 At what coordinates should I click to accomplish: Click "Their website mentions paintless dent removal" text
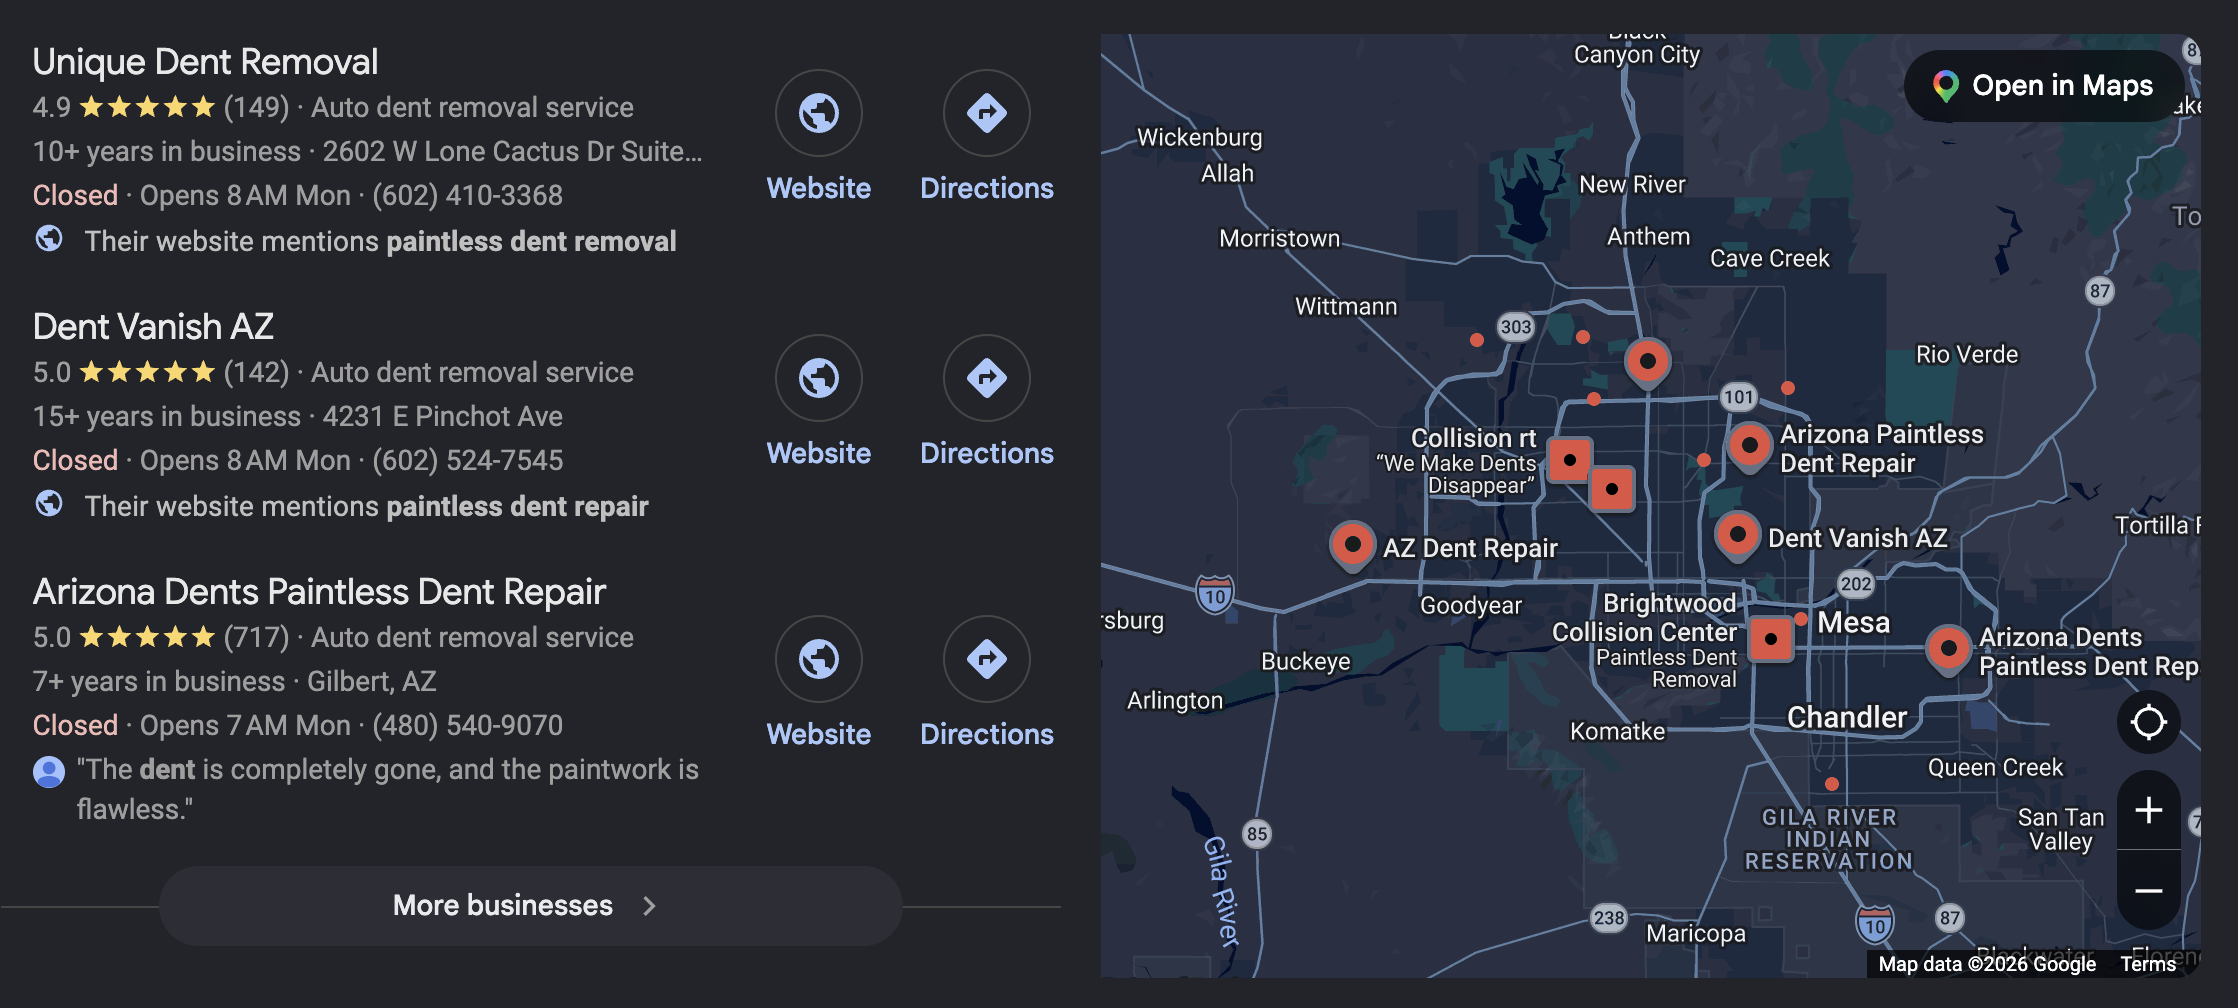380,241
